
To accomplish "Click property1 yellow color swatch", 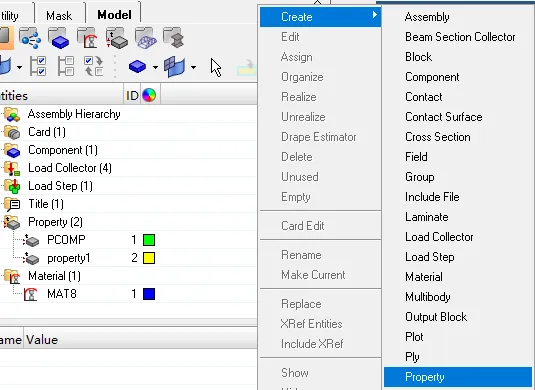I will [x=149, y=258].
